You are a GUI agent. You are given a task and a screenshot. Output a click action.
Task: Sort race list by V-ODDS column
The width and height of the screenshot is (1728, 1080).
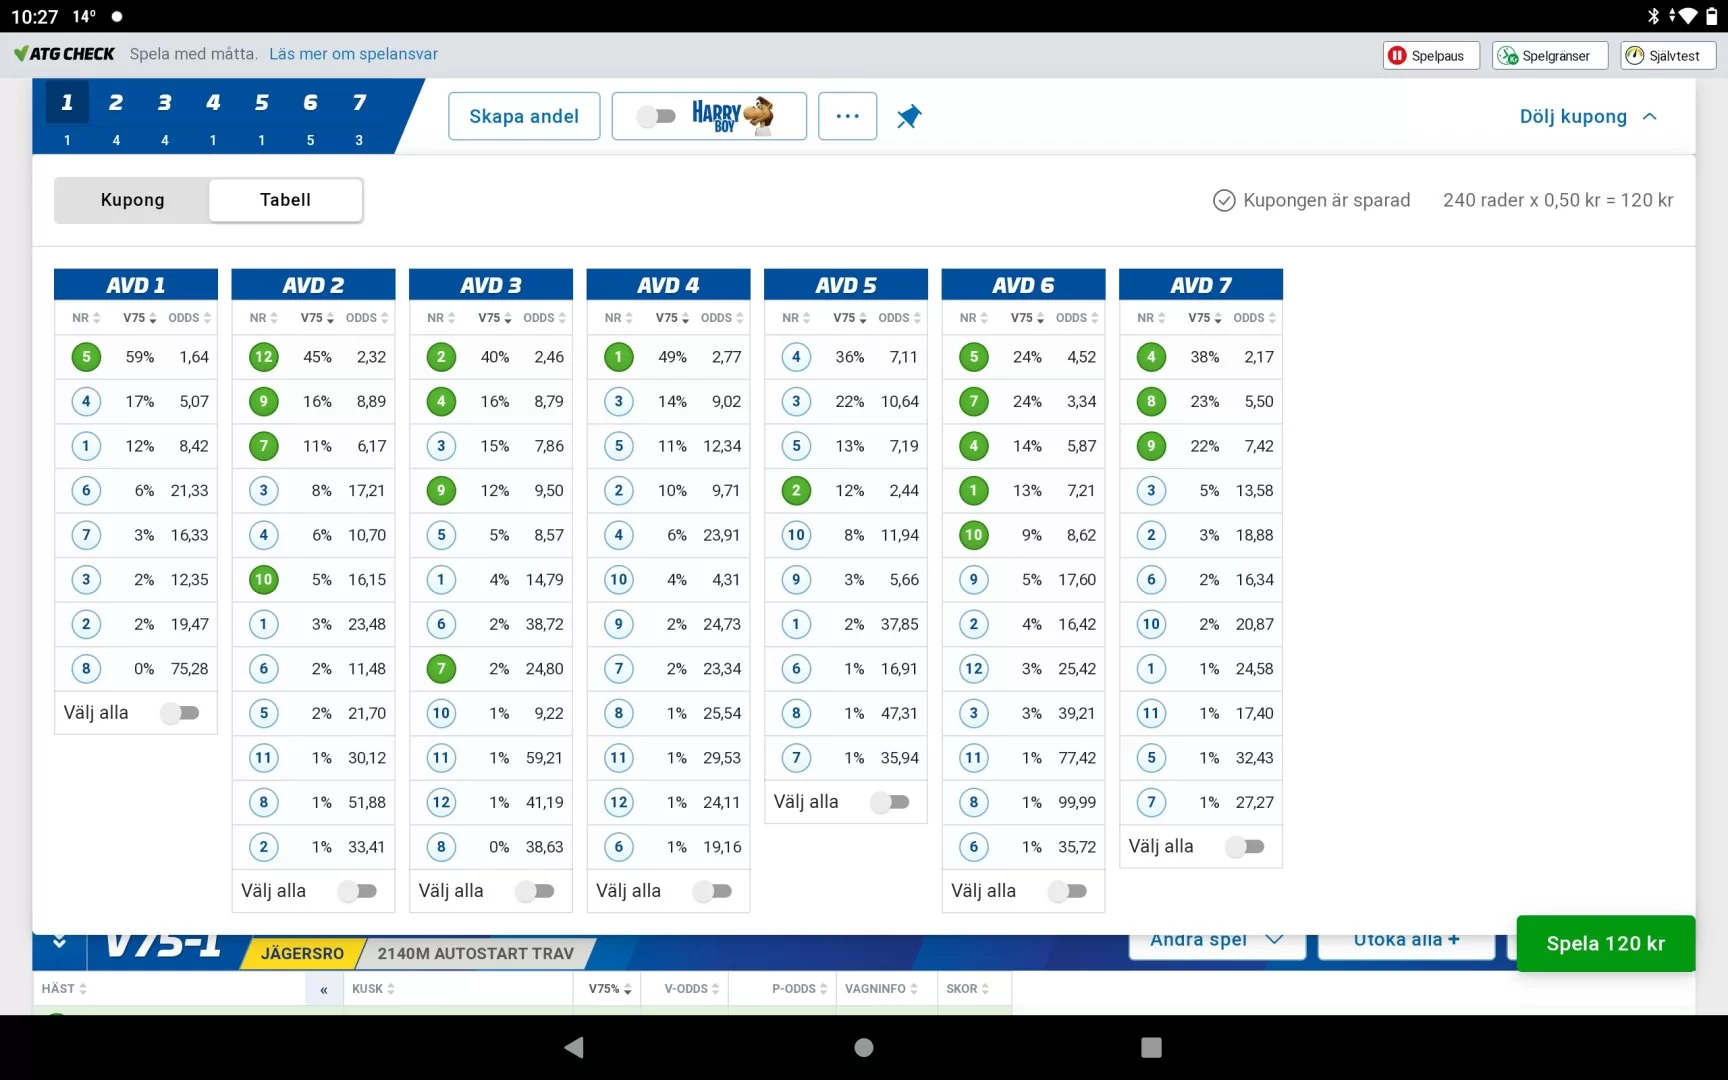(x=692, y=989)
